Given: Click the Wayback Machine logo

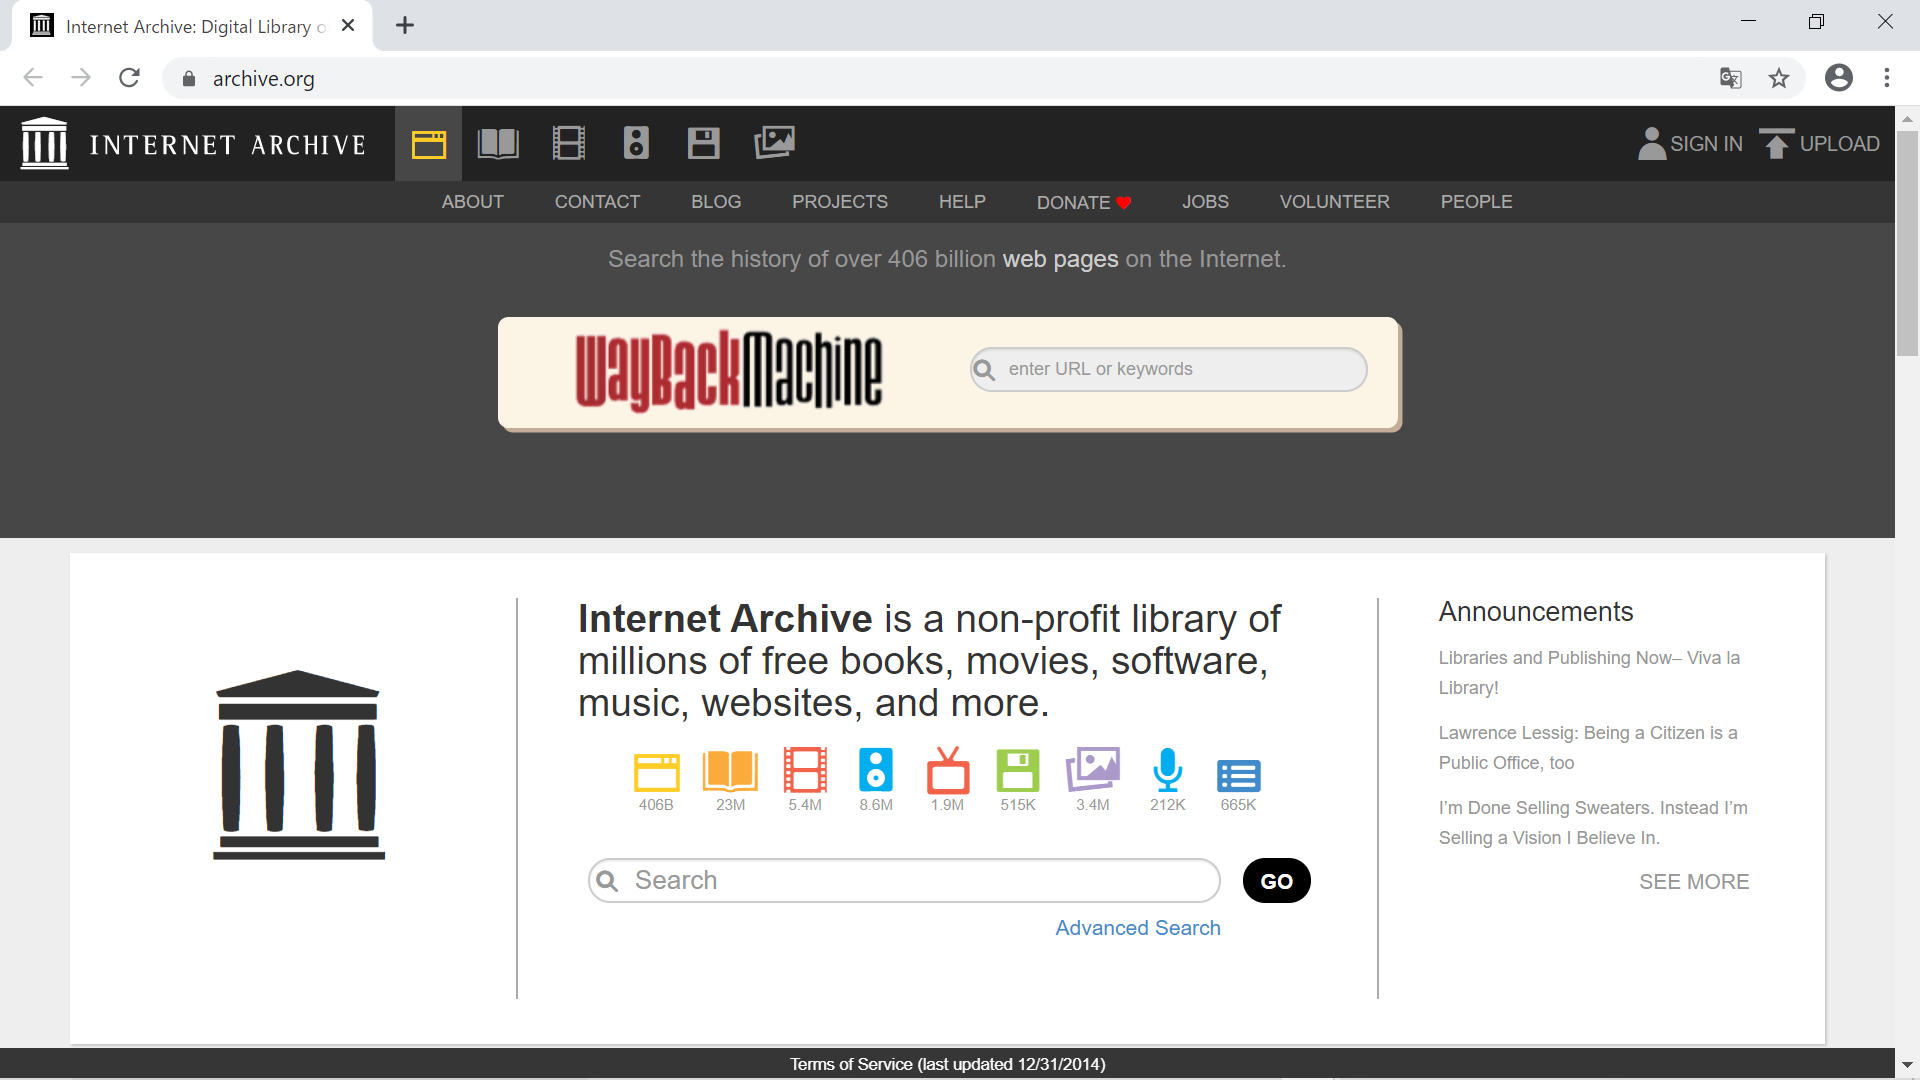Looking at the screenshot, I should 729,371.
